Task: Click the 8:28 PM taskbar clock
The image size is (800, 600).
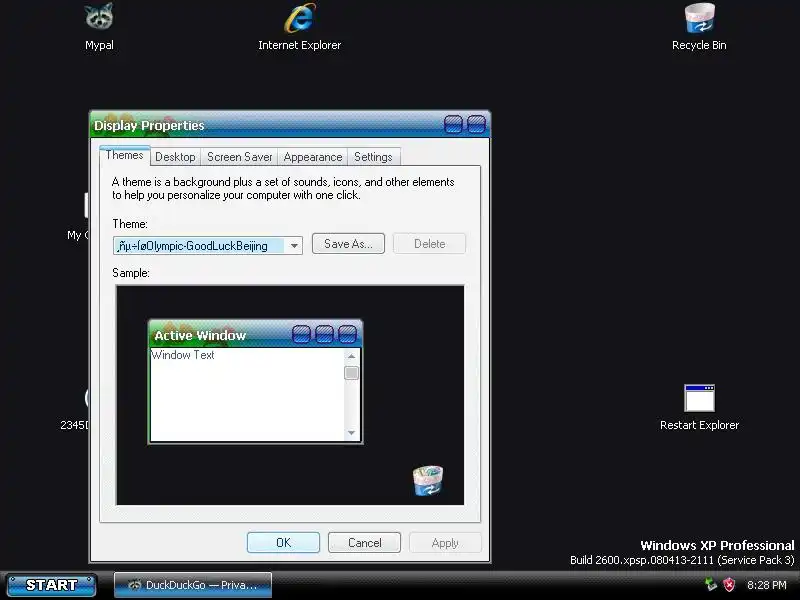Action: (x=766, y=585)
